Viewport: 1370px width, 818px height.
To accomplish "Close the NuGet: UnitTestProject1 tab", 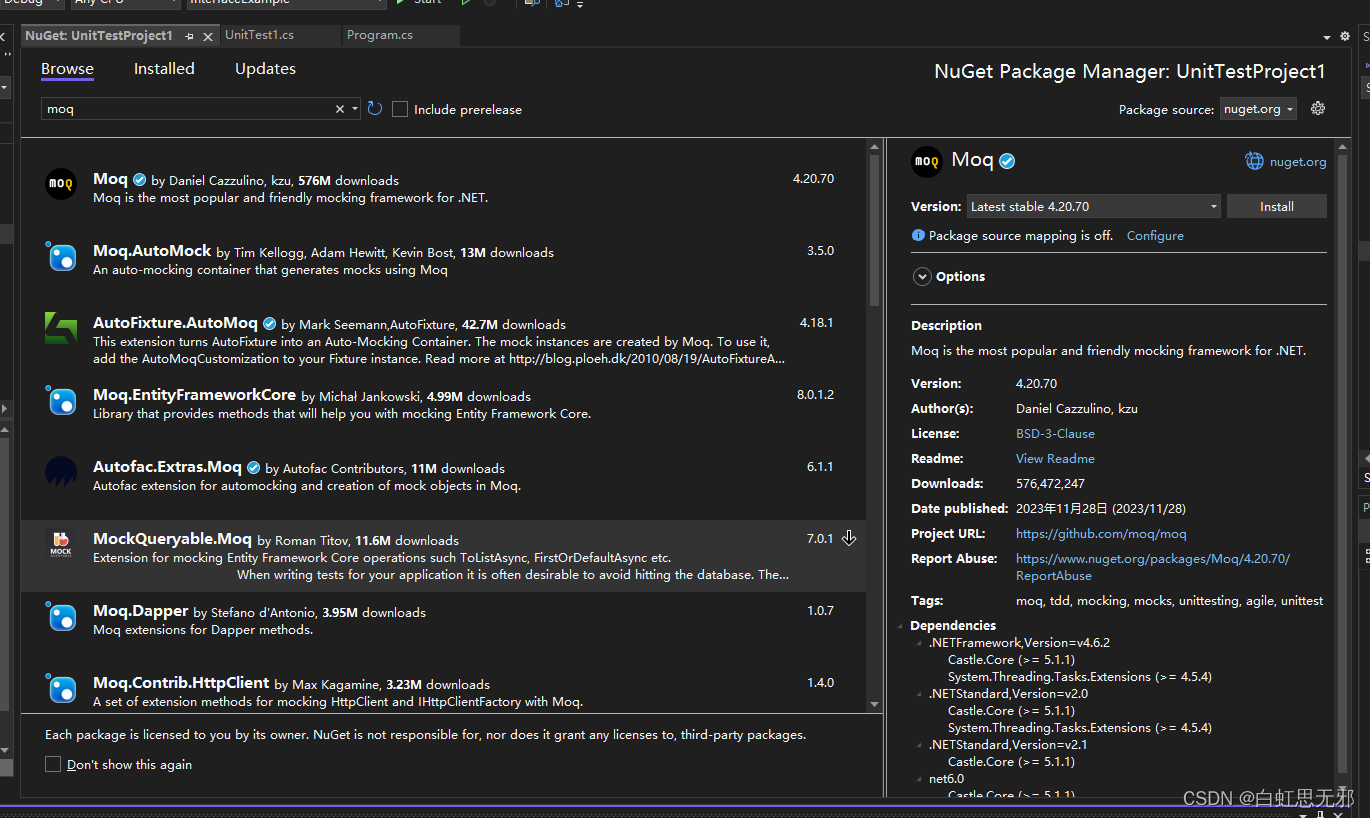I will (208, 36).
